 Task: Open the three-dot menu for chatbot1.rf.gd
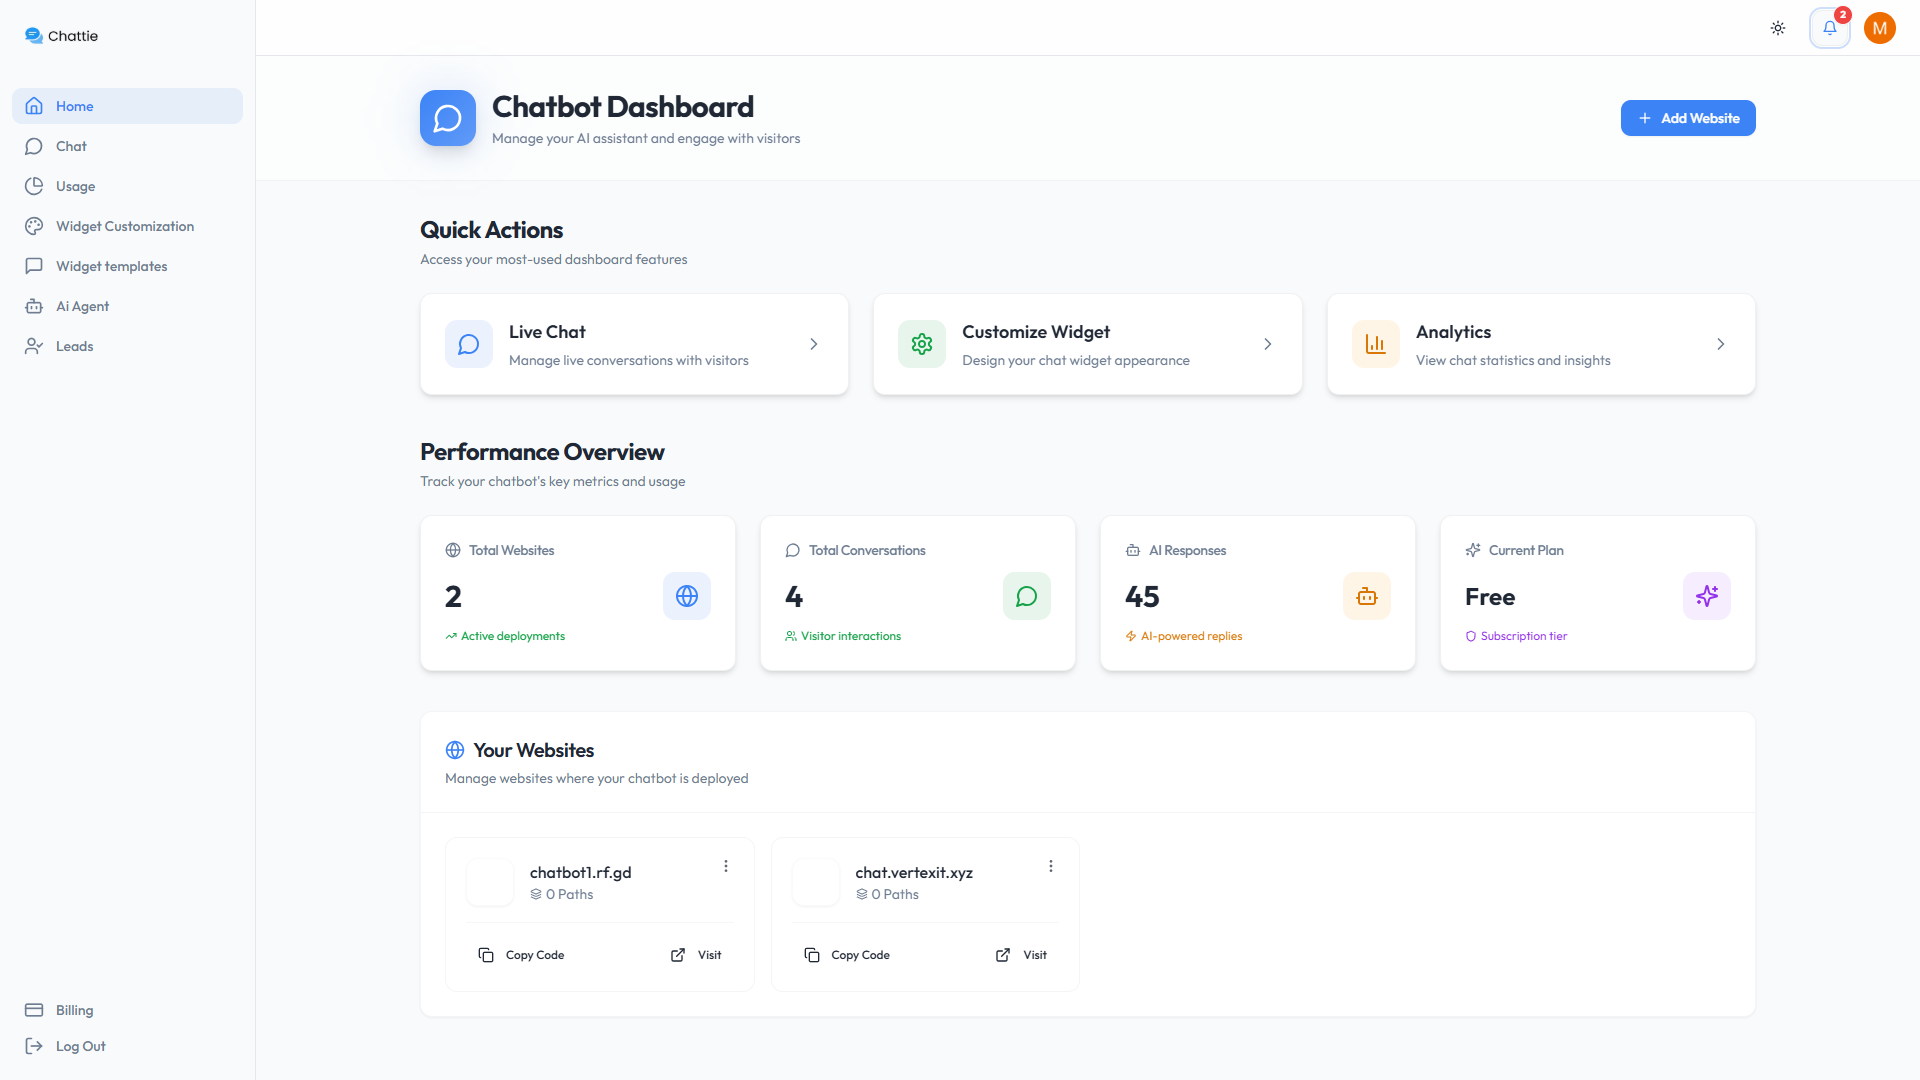coord(726,866)
